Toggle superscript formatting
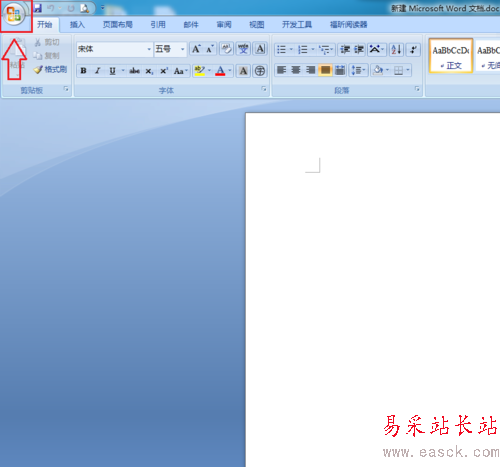This screenshot has height=467, width=500. coord(164,71)
